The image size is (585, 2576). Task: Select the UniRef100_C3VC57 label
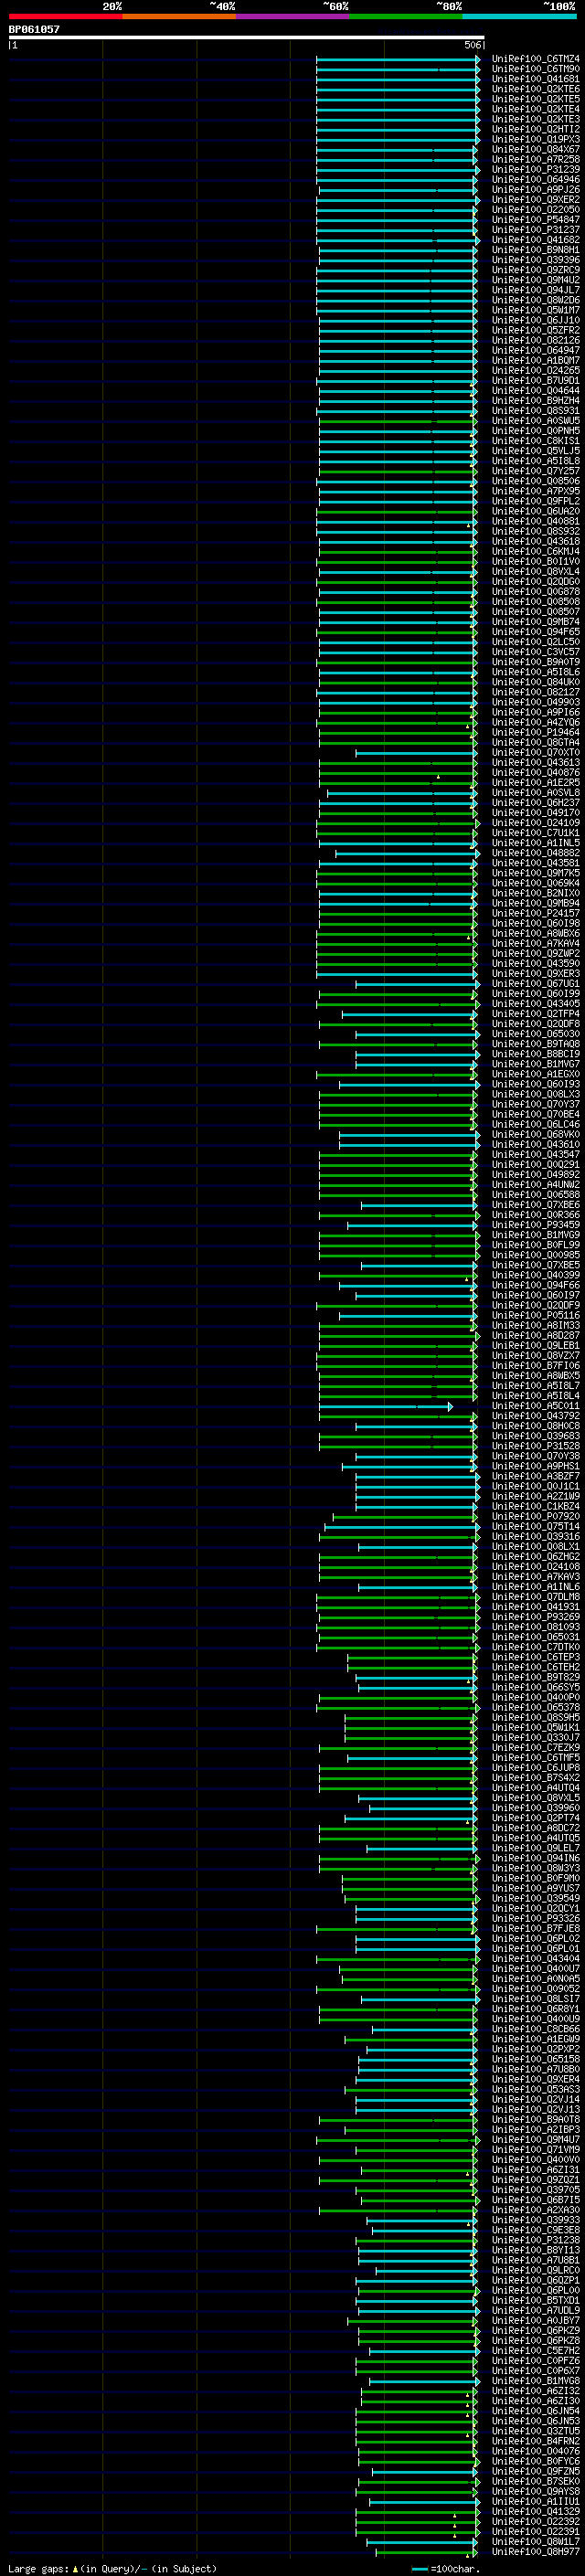click(535, 652)
